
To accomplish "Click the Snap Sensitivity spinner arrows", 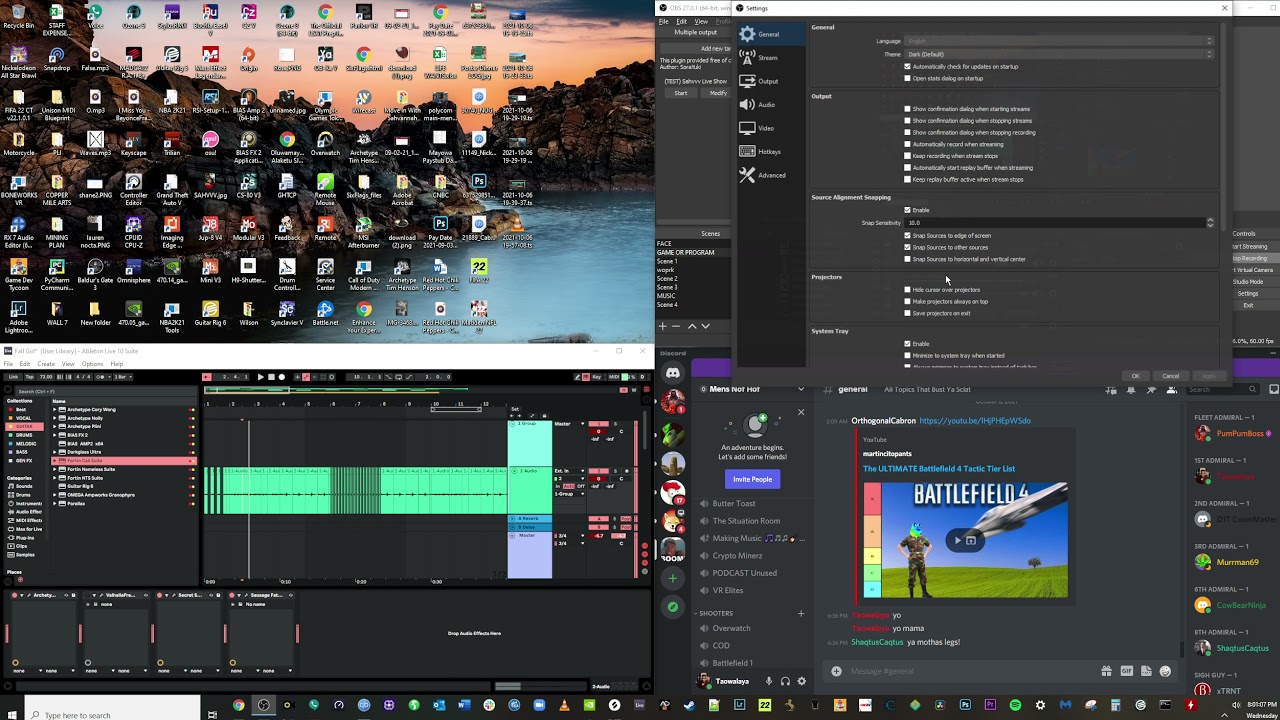I will point(1210,222).
